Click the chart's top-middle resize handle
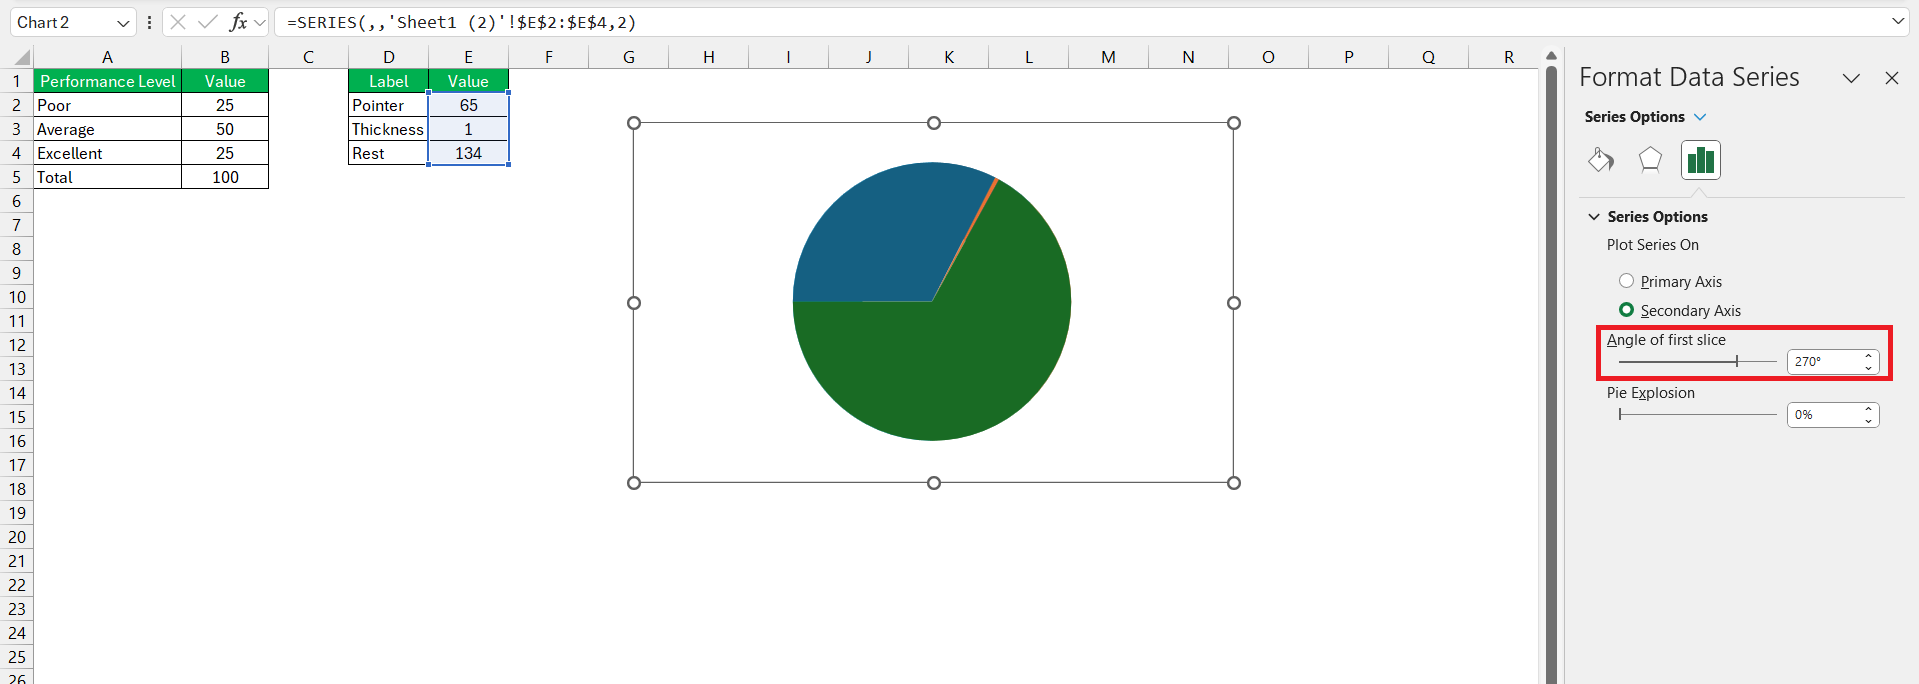 click(934, 123)
